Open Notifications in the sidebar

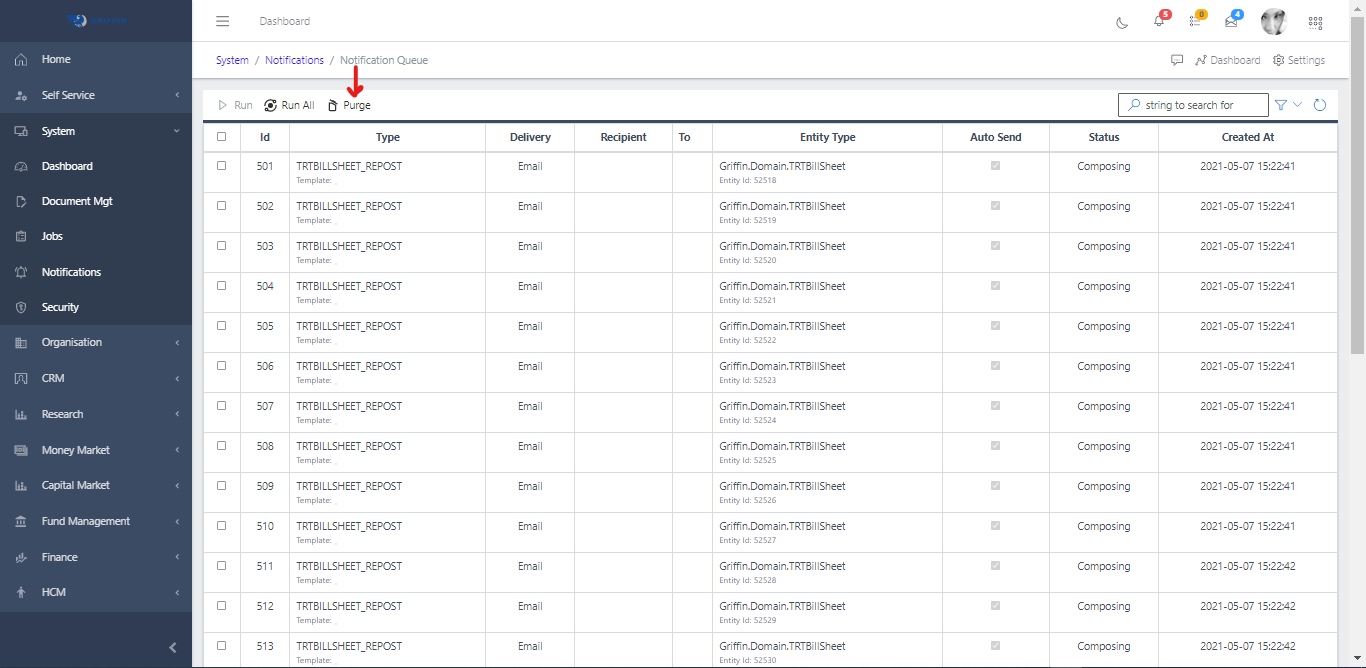pyautogui.click(x=71, y=272)
